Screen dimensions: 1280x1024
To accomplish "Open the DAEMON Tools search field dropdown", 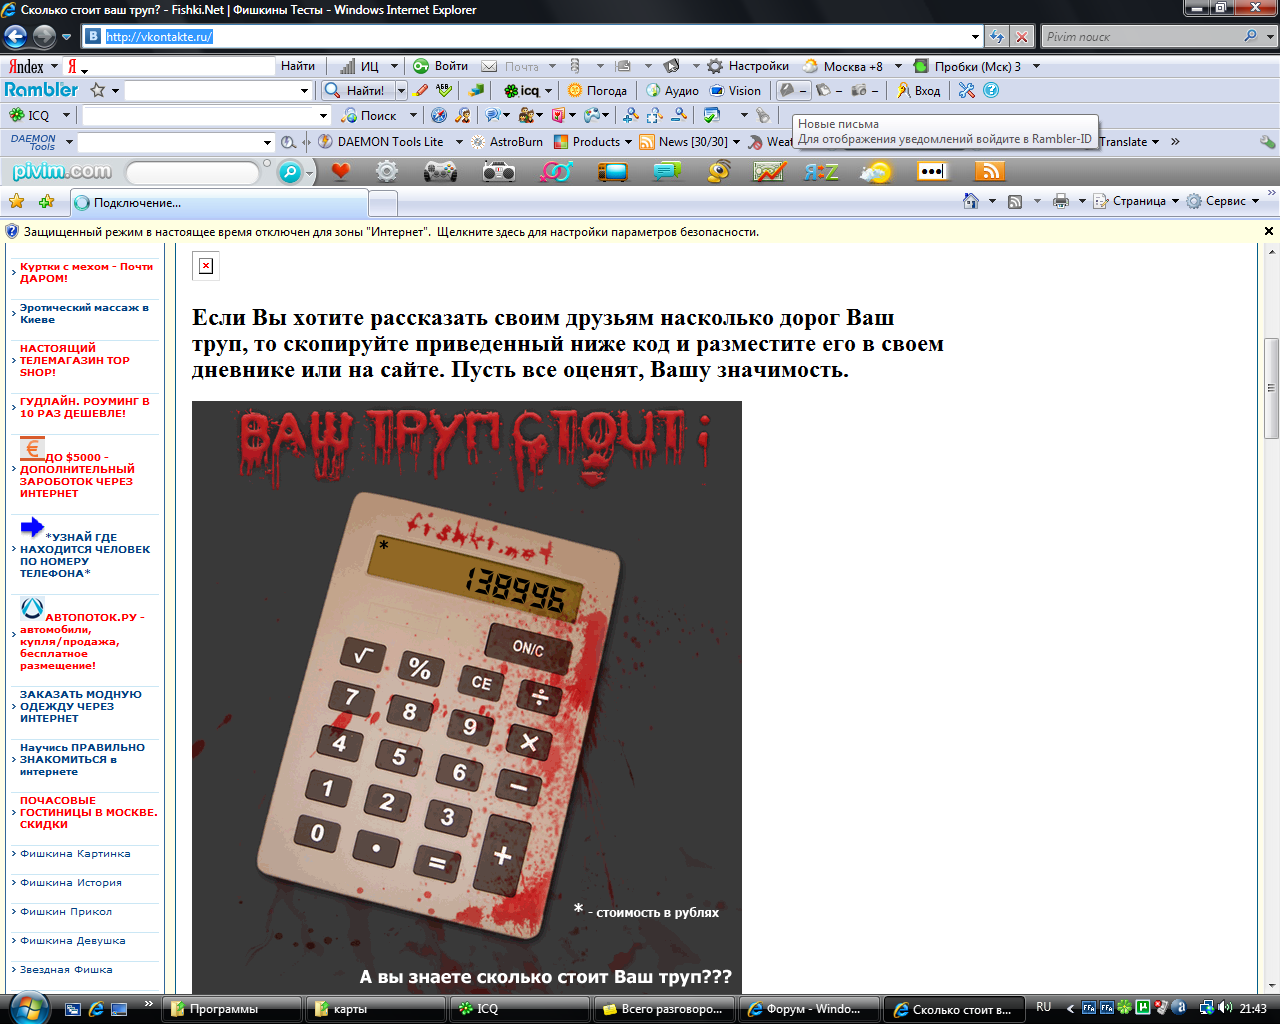I will tap(267, 142).
